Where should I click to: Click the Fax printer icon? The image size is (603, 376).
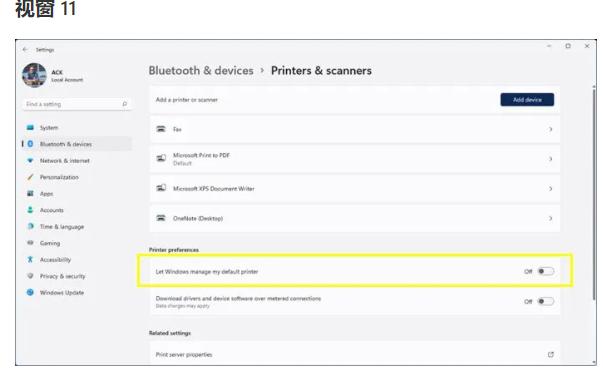(x=161, y=129)
